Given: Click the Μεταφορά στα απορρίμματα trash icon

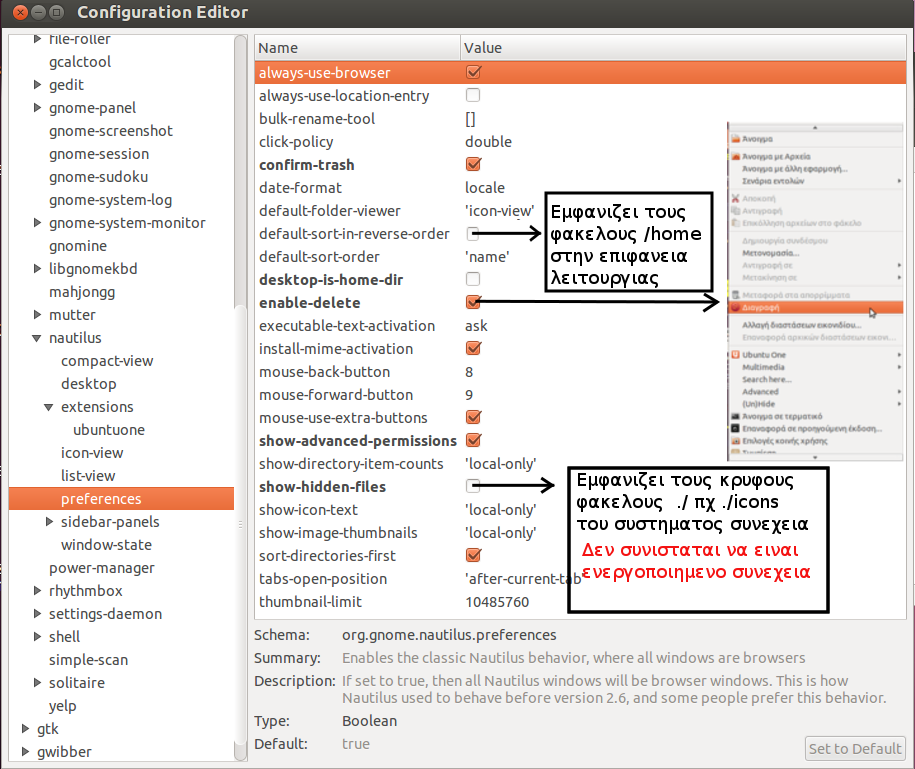Looking at the screenshot, I should pos(735,295).
